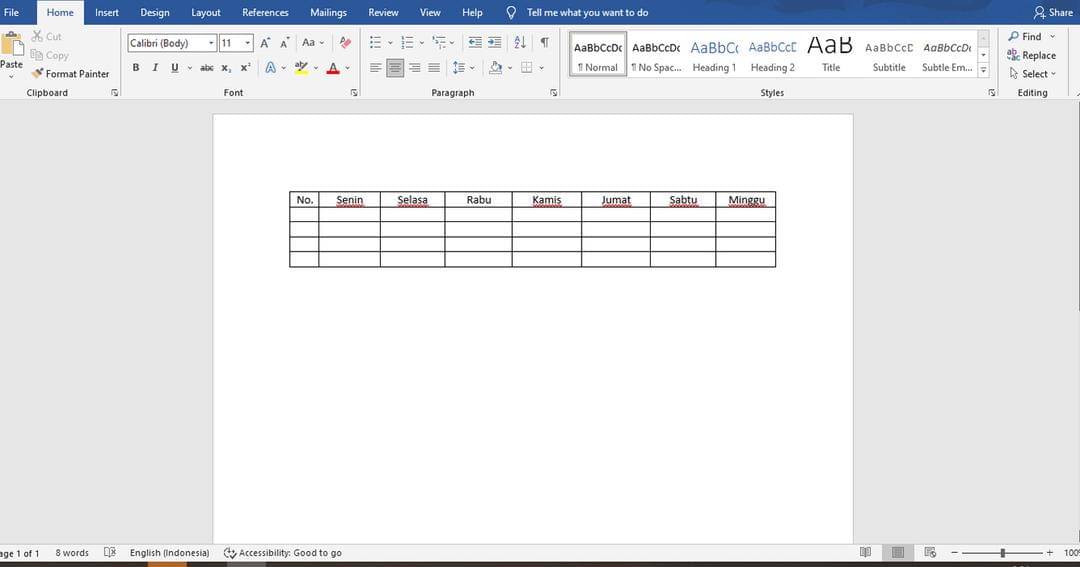This screenshot has height=567, width=1080.
Task: Apply bulleted list formatting
Action: [x=375, y=43]
